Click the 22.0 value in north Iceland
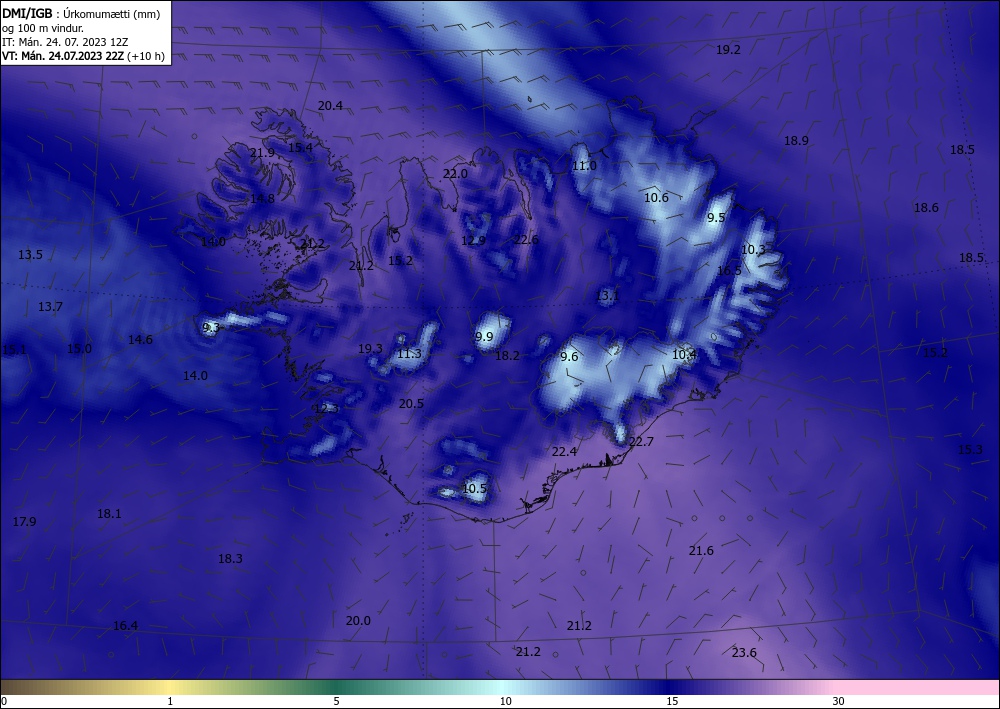 pos(455,174)
